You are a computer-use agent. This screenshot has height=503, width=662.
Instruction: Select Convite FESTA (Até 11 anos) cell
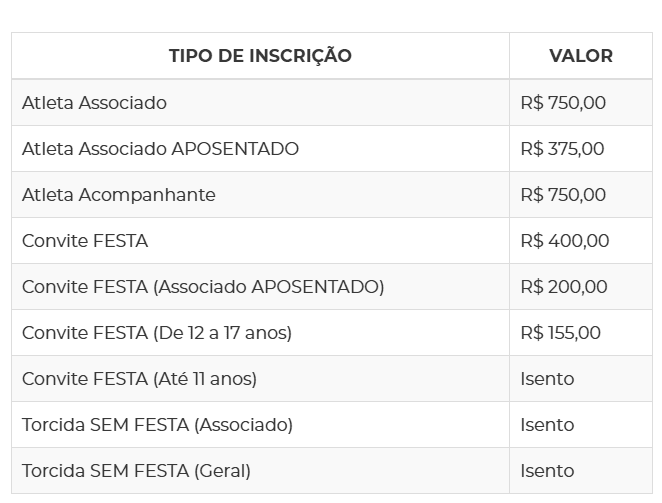(139, 379)
